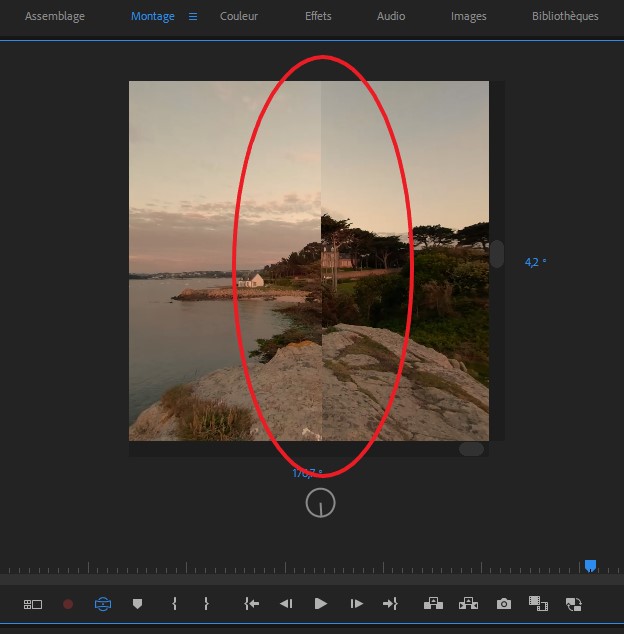Step forward one frame
The width and height of the screenshot is (624, 634).
coord(356,604)
